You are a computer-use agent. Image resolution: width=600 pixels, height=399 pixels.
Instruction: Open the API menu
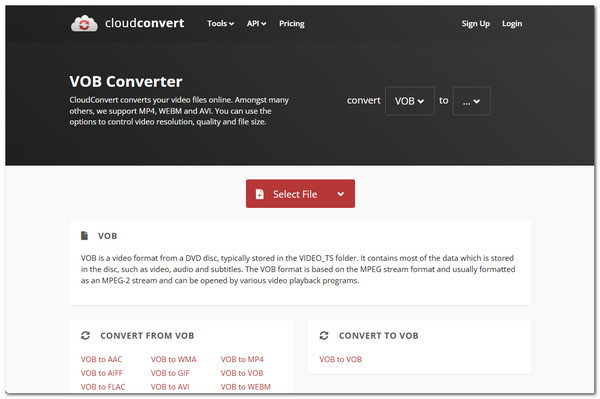point(256,24)
